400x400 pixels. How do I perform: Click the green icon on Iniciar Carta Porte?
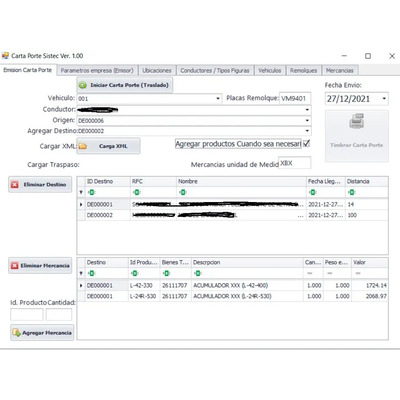click(82, 85)
